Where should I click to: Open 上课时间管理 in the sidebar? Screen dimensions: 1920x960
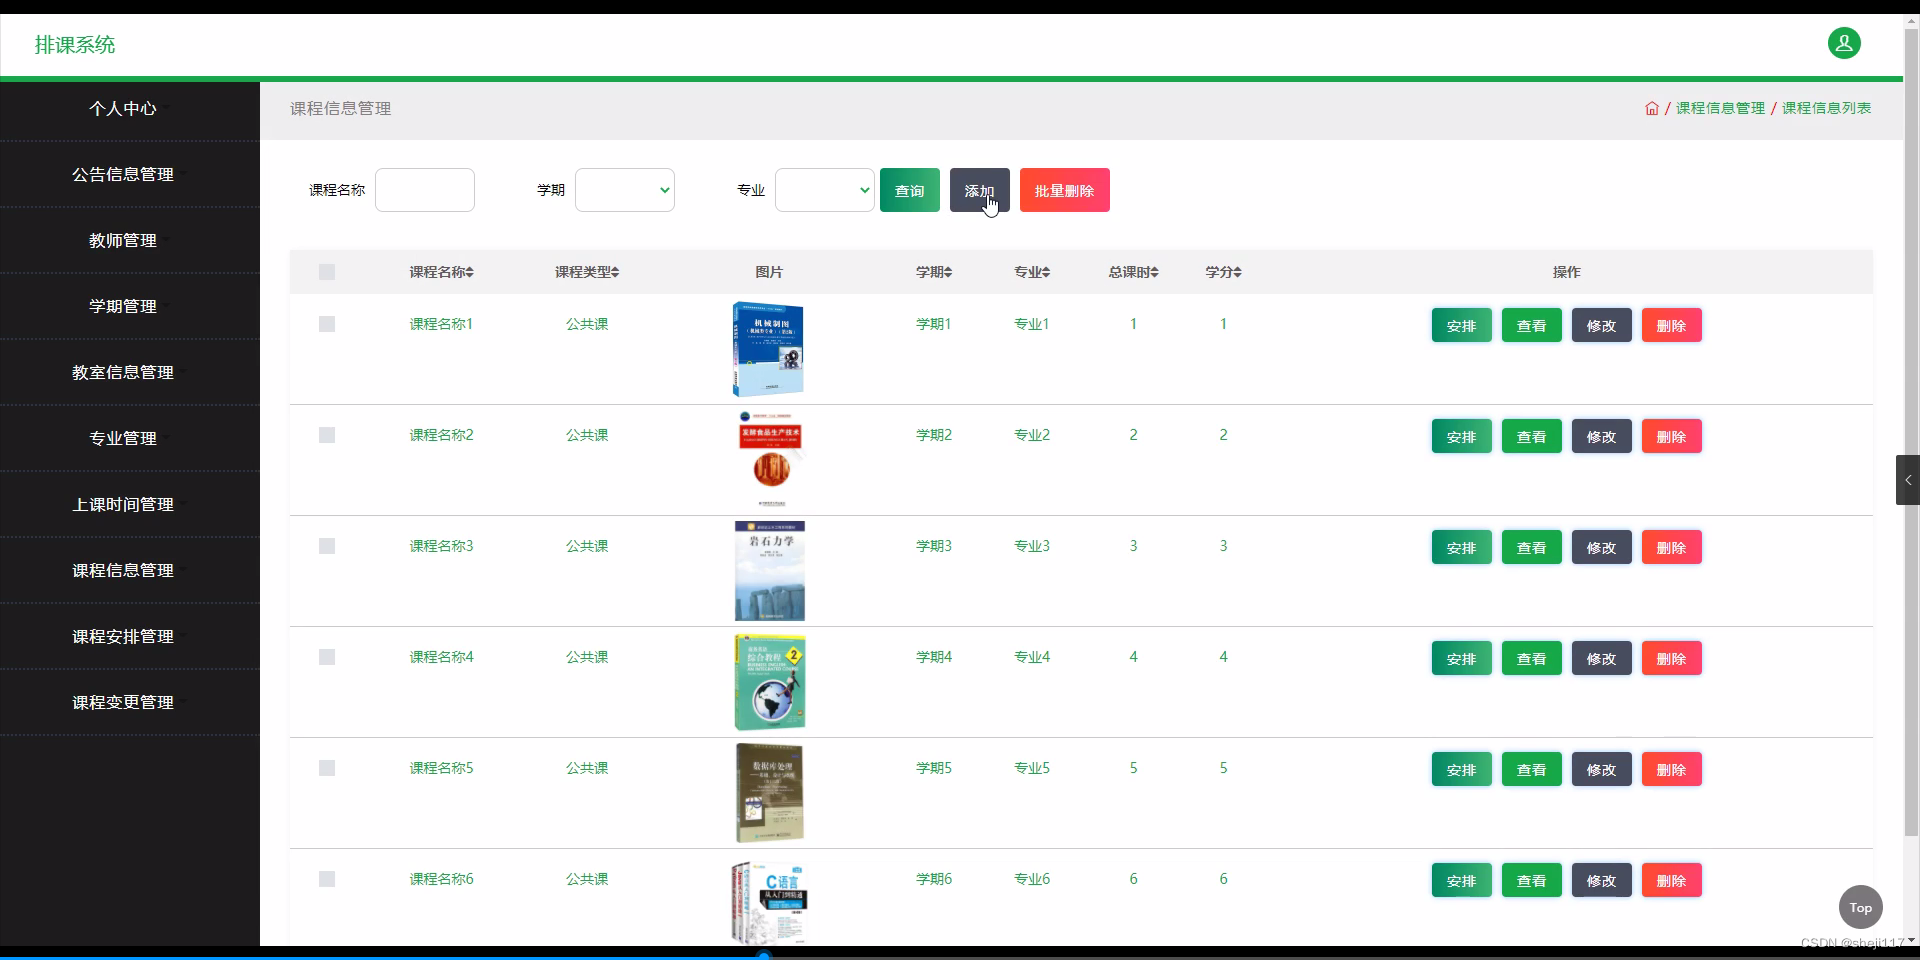pos(123,504)
